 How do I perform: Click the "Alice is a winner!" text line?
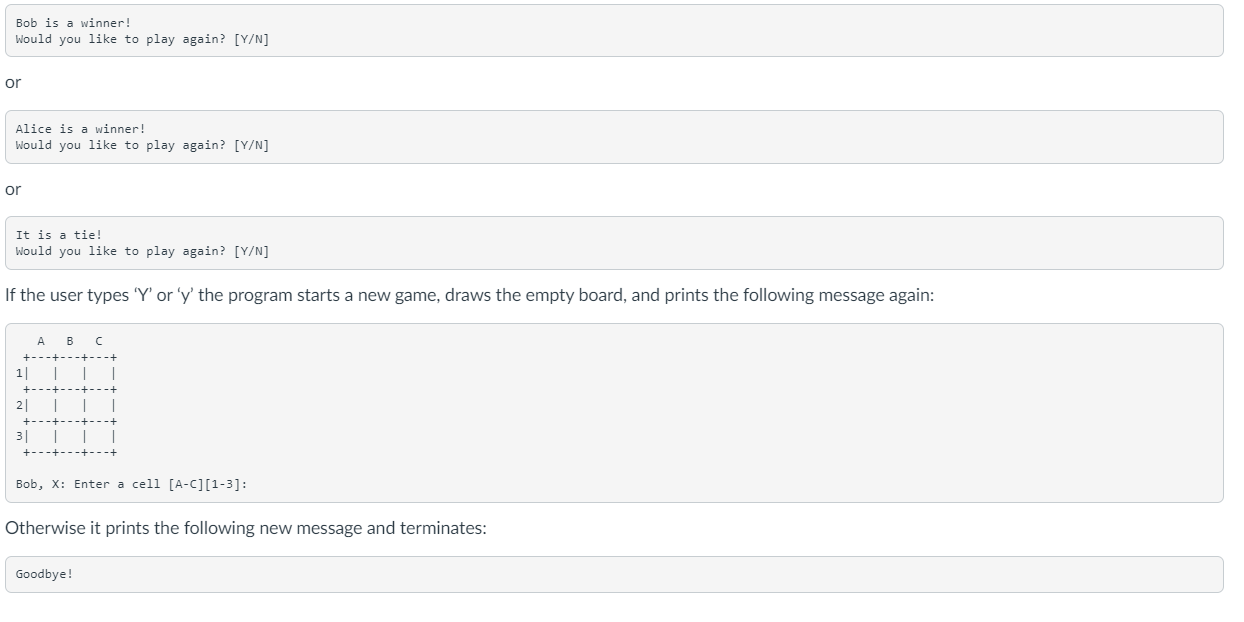(80, 128)
